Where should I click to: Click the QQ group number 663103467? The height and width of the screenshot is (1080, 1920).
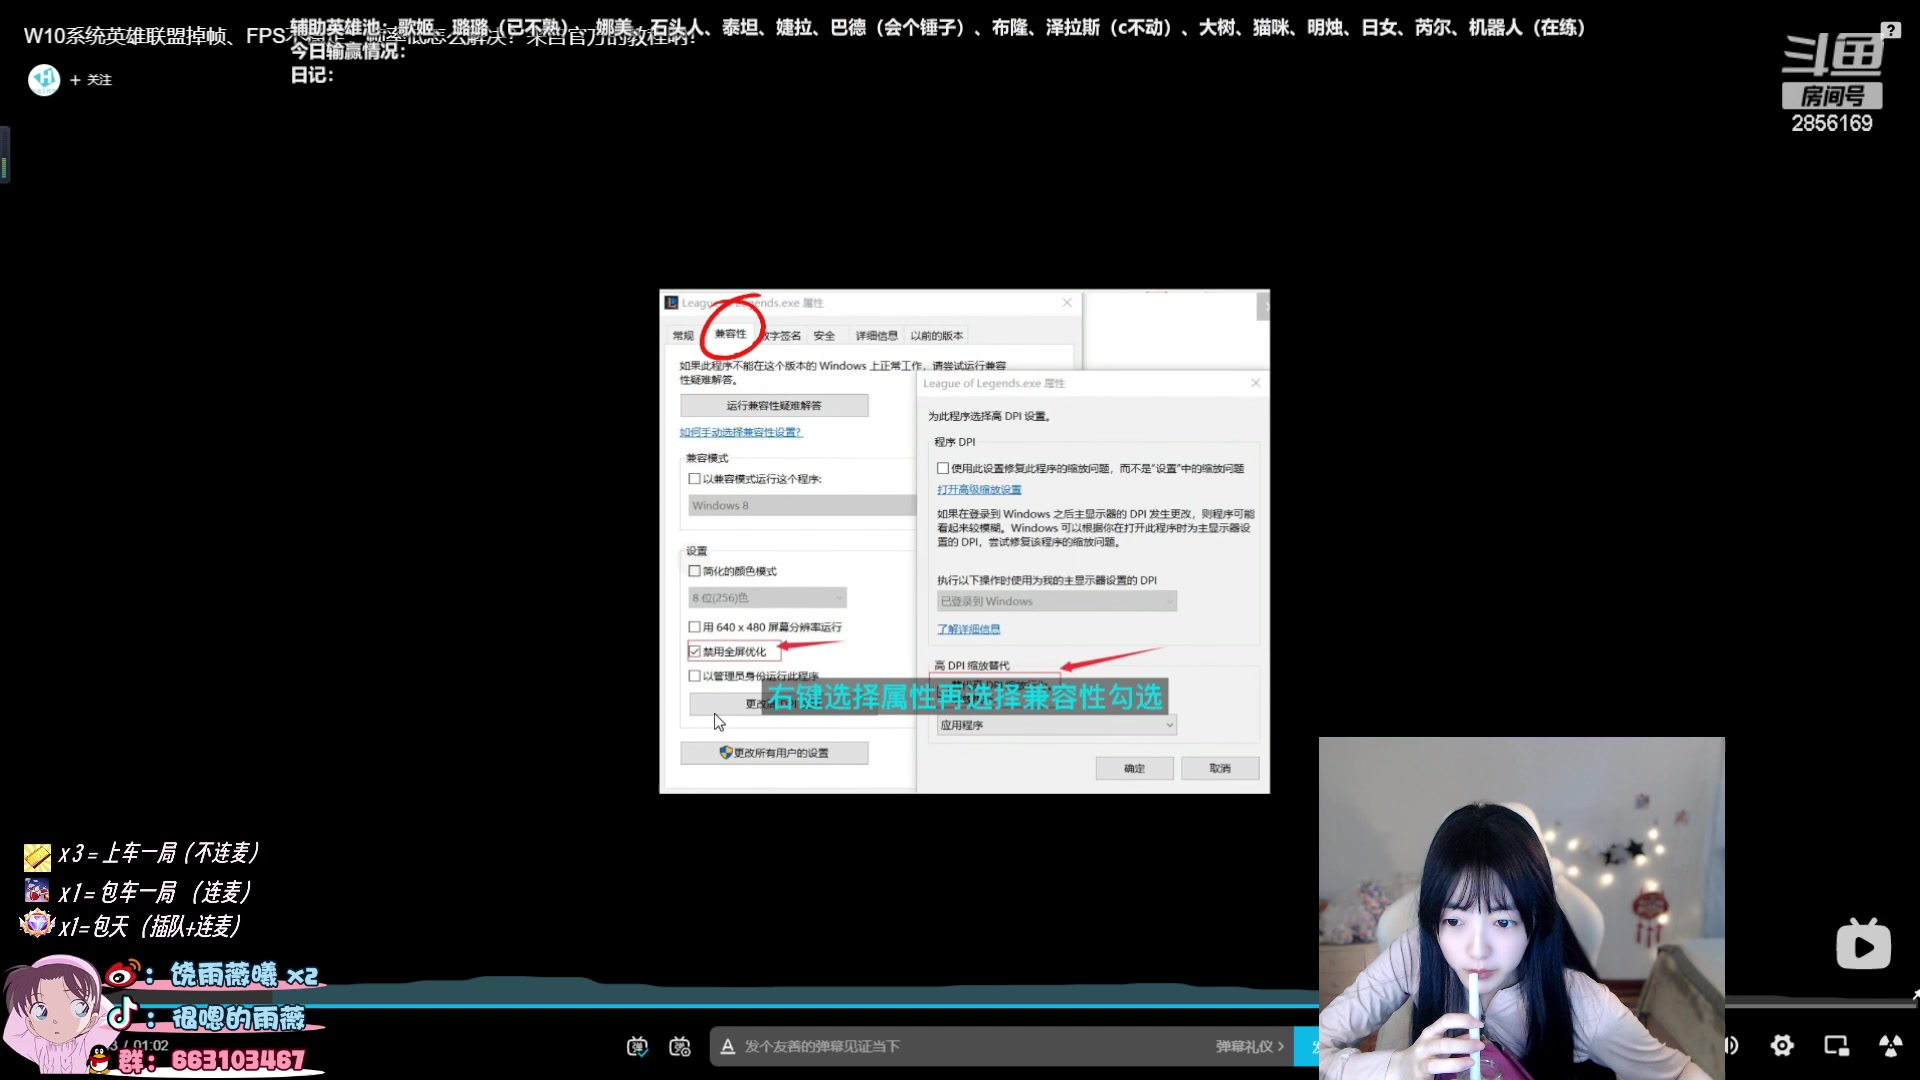pyautogui.click(x=238, y=1060)
